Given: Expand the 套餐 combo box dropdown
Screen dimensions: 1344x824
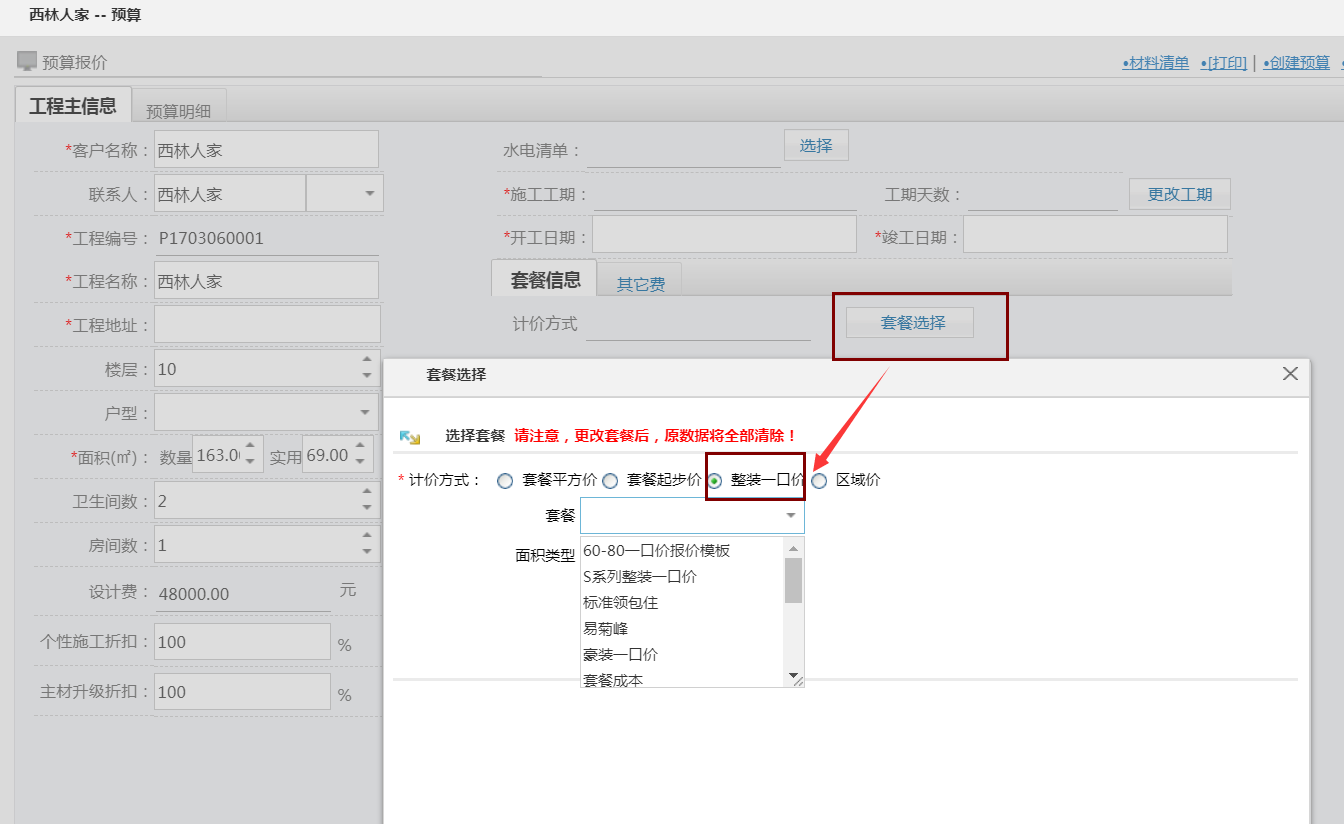Looking at the screenshot, I should click(x=790, y=516).
